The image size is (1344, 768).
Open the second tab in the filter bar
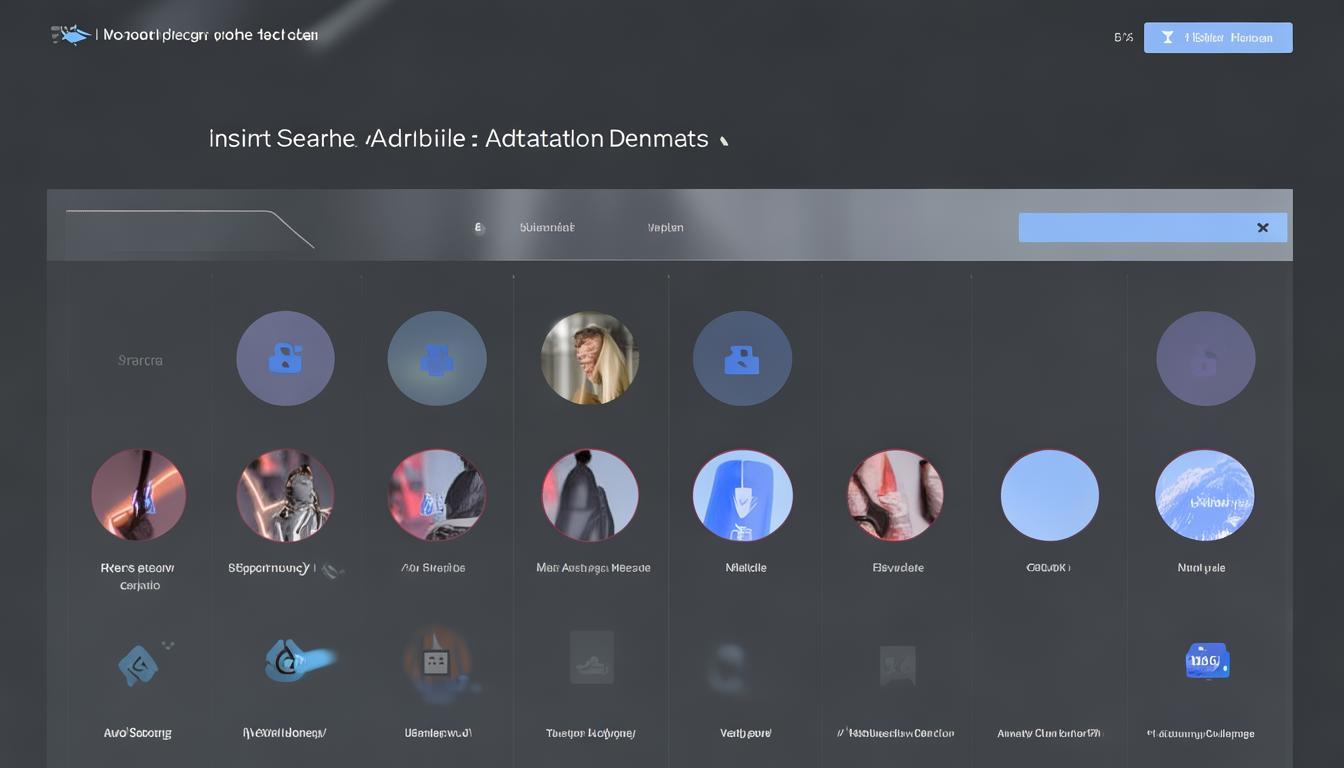tap(546, 228)
